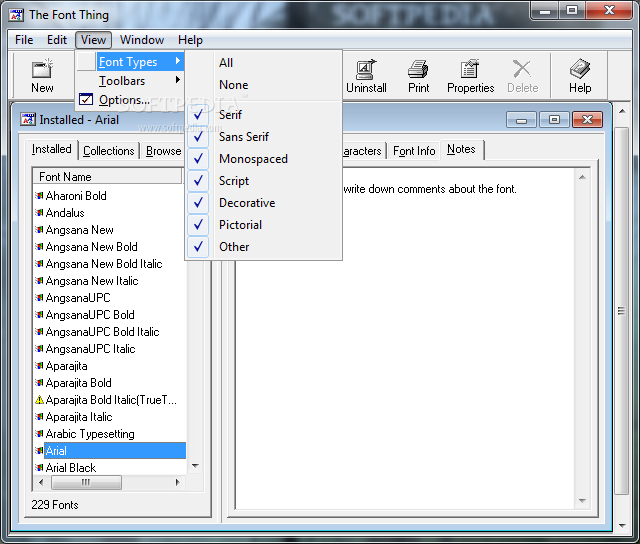Select AngsanaUPC Bold font

click(90, 315)
